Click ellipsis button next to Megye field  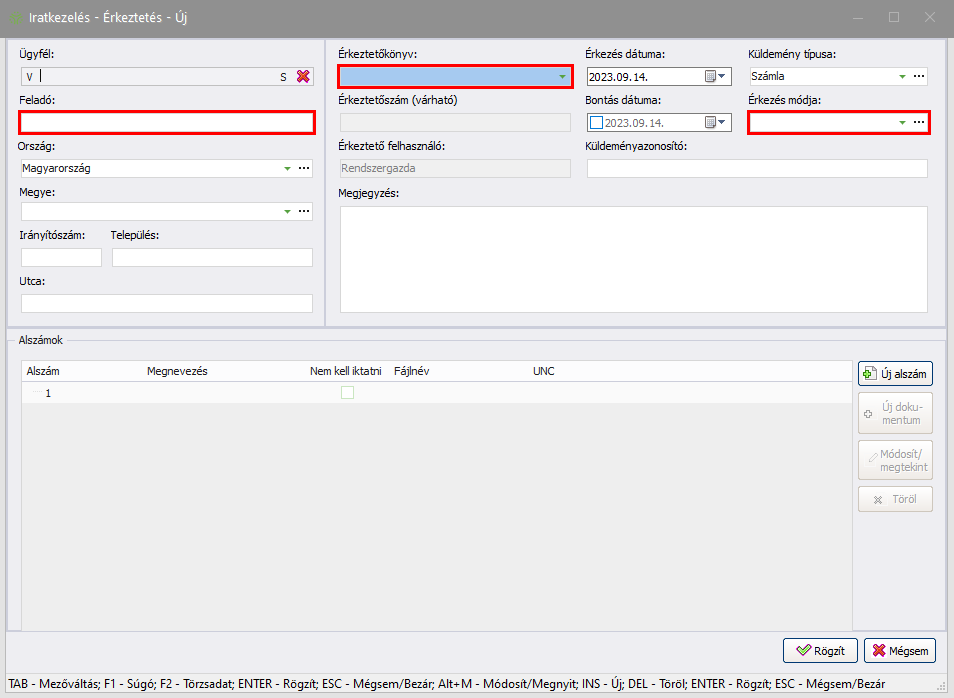coord(304,211)
